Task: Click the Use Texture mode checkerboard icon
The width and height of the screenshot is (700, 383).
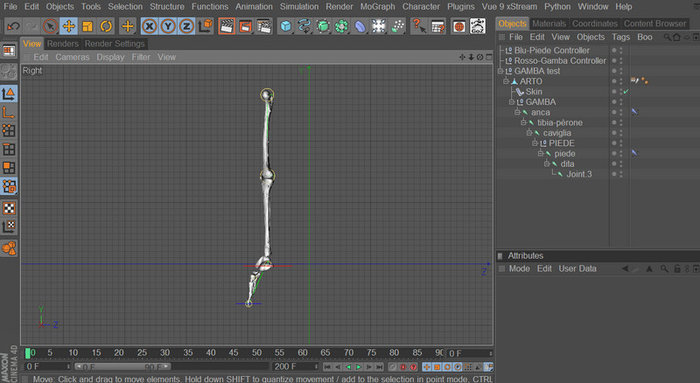Action: coord(9,208)
